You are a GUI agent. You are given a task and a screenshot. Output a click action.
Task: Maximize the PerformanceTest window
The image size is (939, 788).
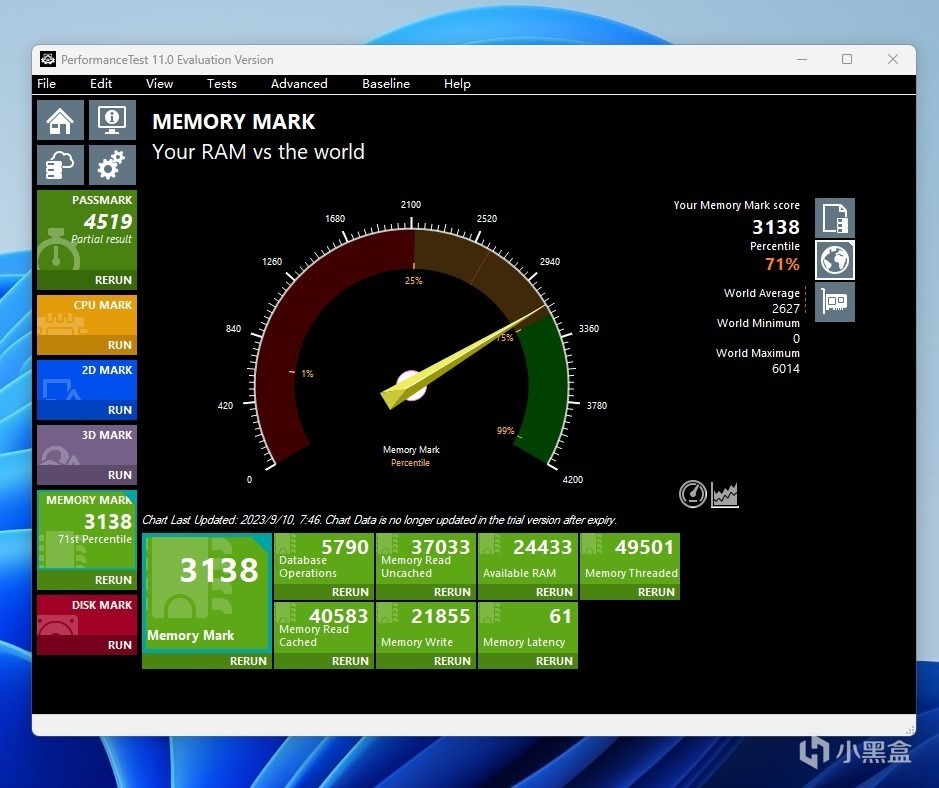[x=847, y=59]
